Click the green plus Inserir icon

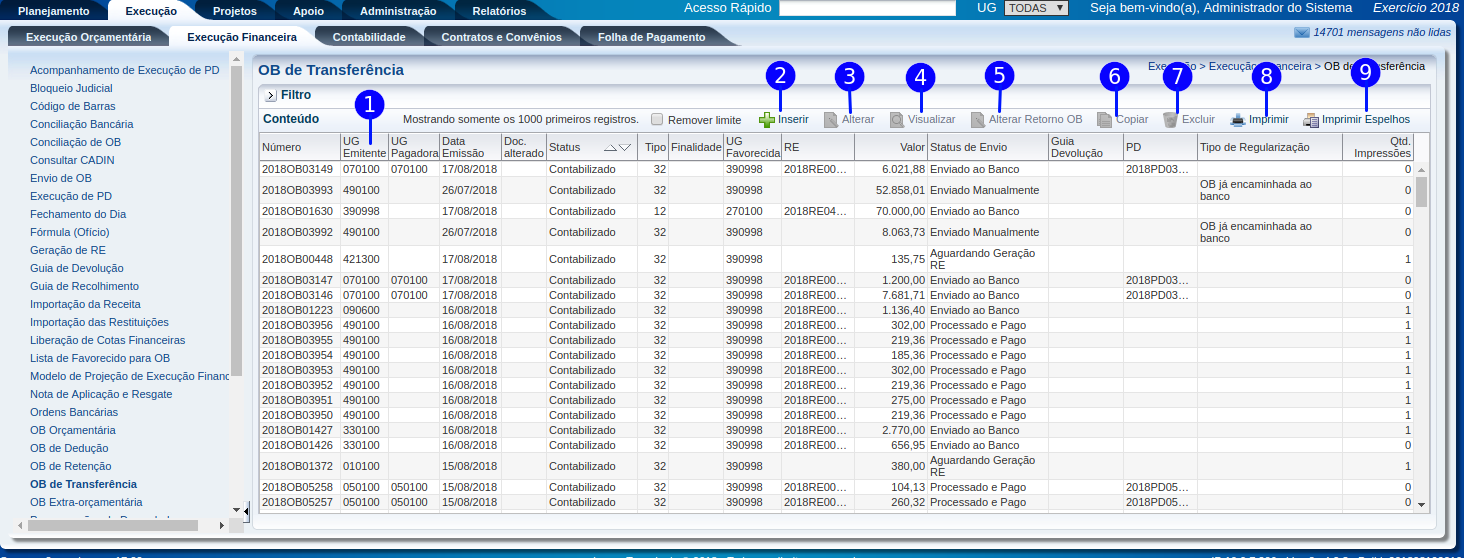pos(767,120)
